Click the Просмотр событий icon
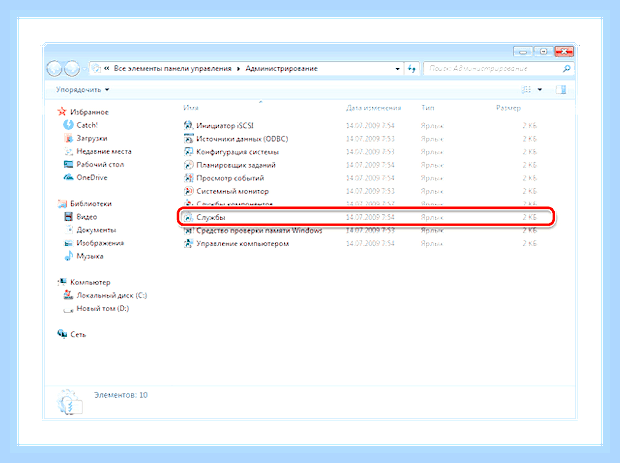The height and width of the screenshot is (463, 620). pyautogui.click(x=189, y=178)
